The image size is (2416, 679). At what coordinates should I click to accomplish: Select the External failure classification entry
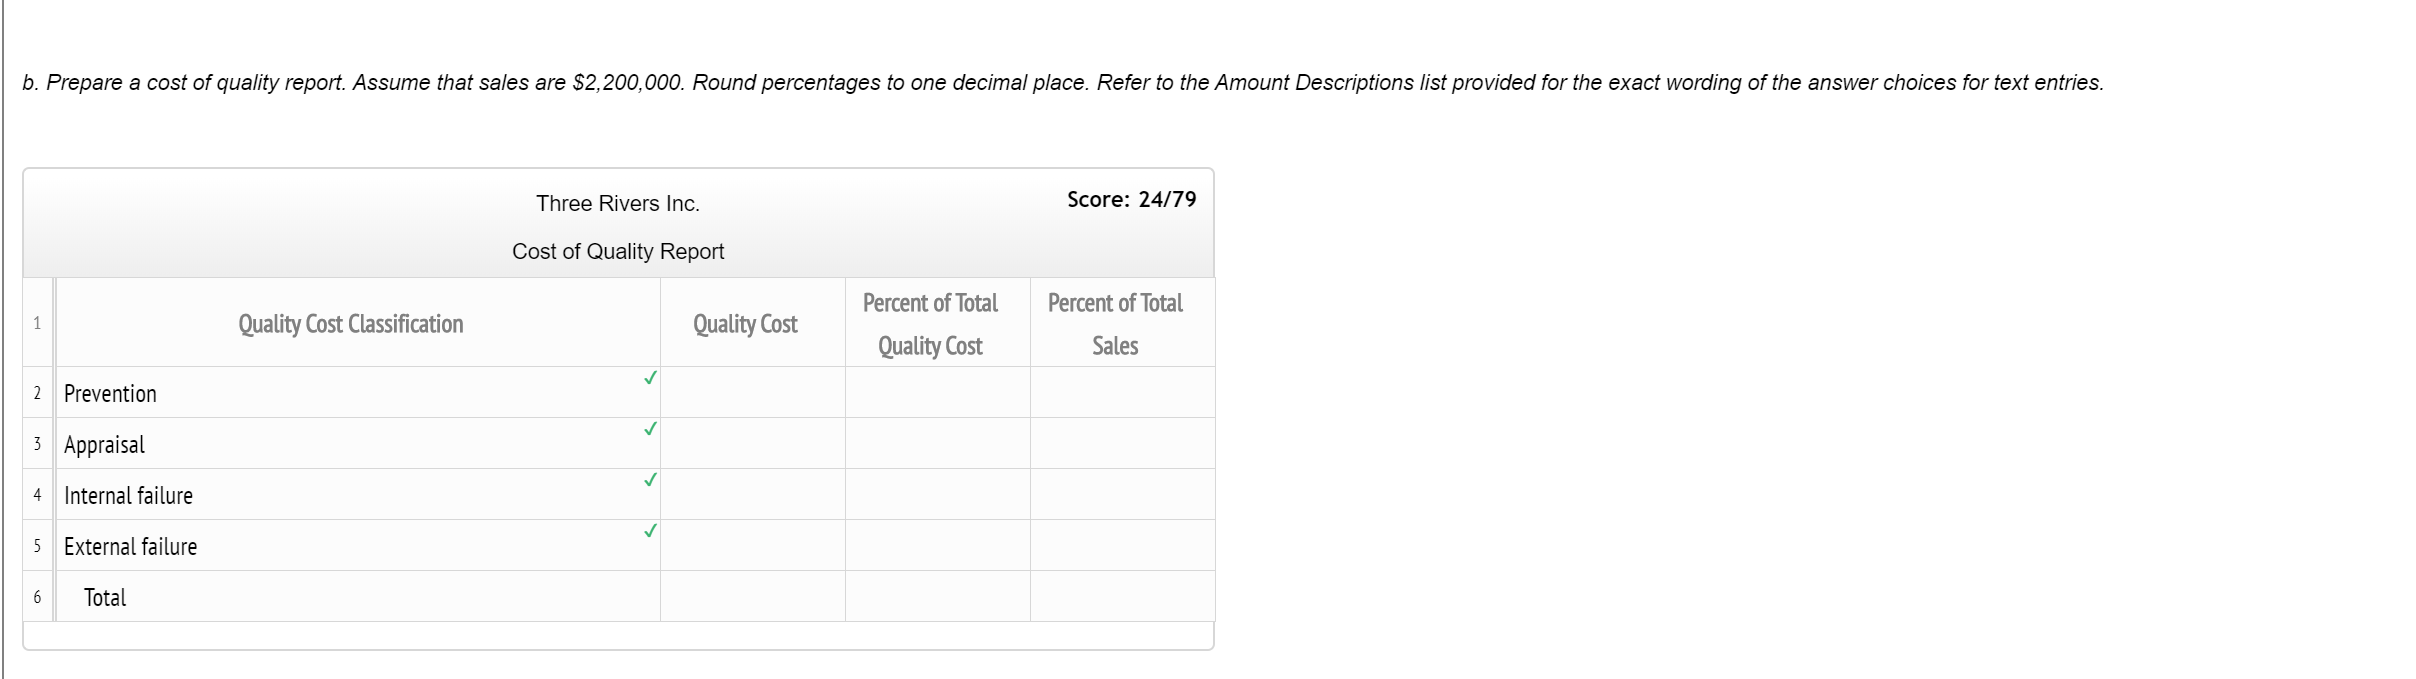point(358,545)
